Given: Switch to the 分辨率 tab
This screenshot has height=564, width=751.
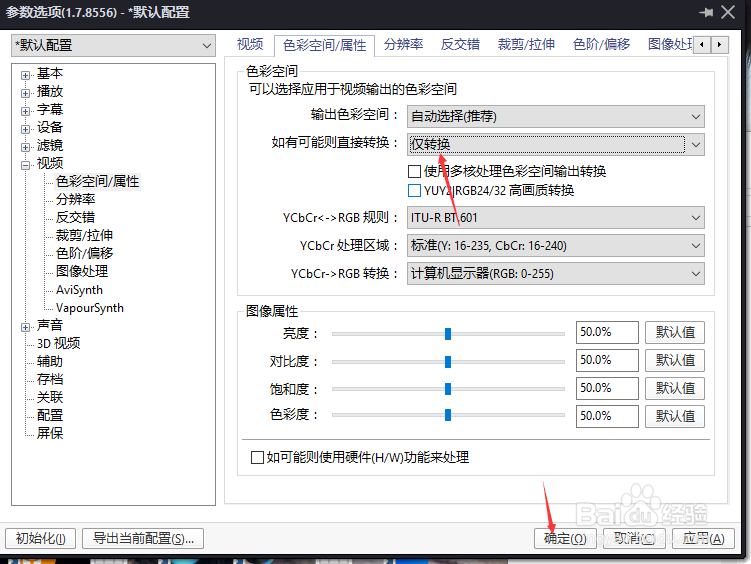Looking at the screenshot, I should (x=403, y=45).
